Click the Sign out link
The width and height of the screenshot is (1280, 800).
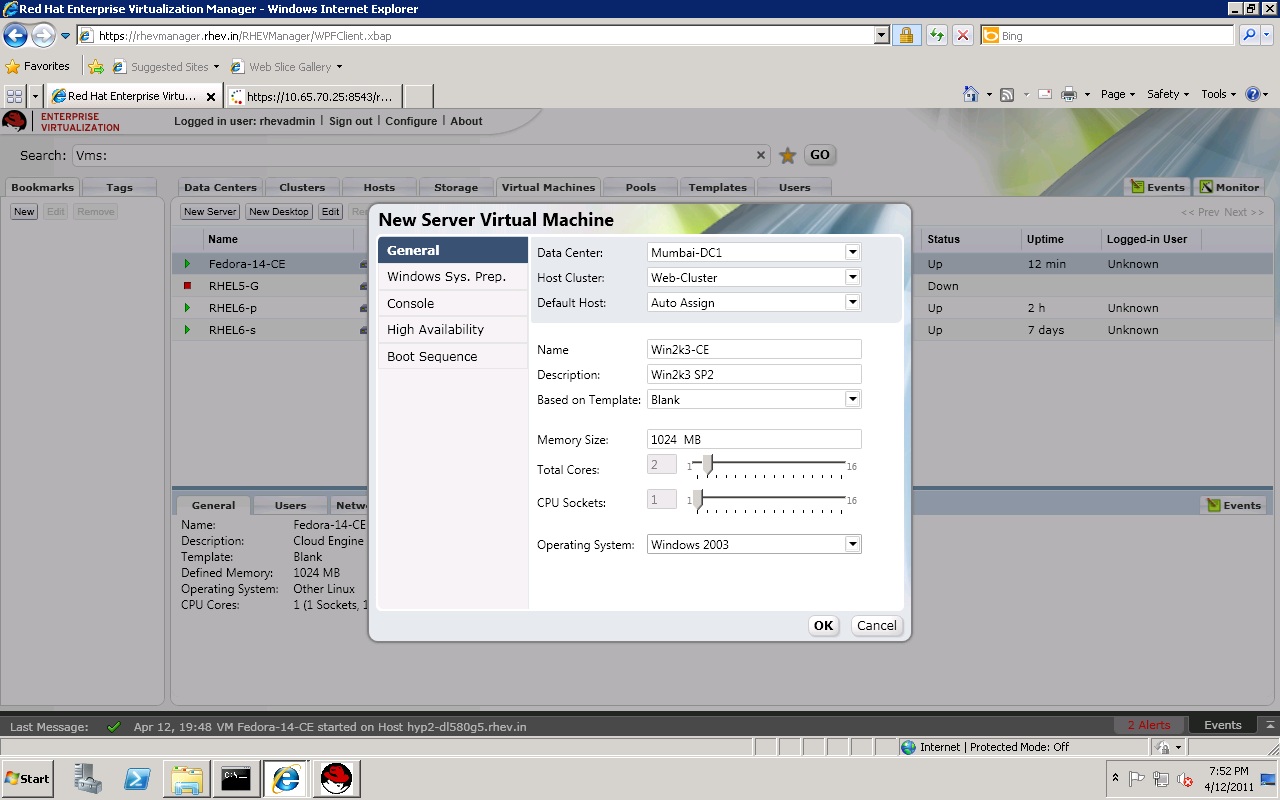coord(351,121)
